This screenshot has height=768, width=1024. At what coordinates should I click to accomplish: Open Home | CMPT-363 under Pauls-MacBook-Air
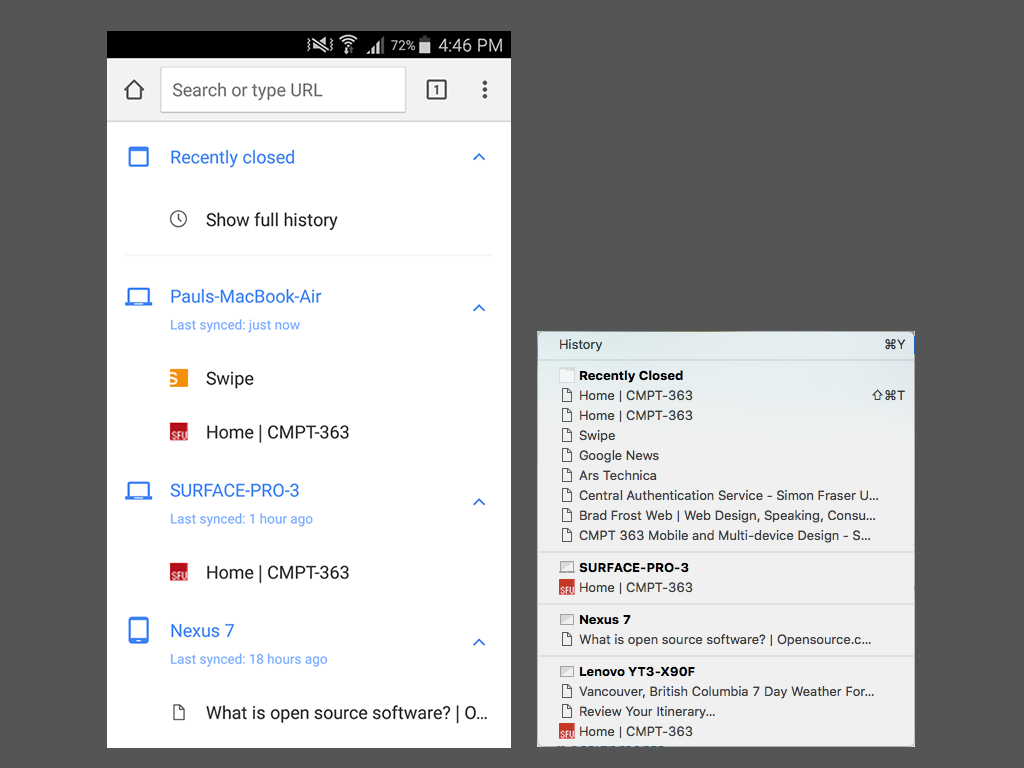click(278, 432)
